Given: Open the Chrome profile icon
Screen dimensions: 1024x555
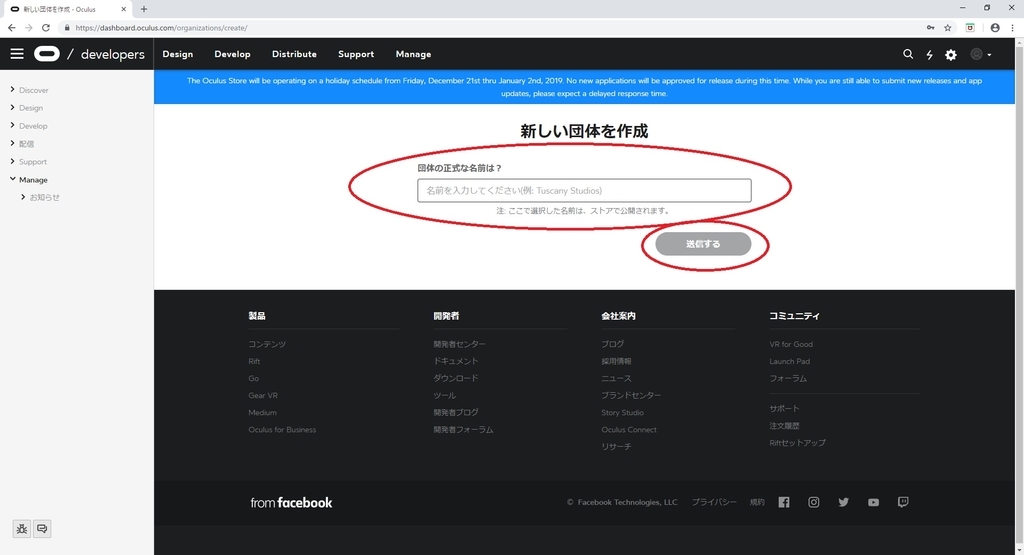Looking at the screenshot, I should pos(995,27).
